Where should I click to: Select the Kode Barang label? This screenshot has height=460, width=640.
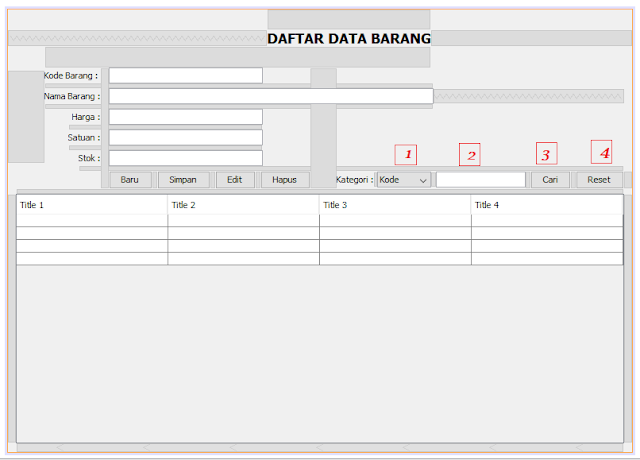coord(71,76)
